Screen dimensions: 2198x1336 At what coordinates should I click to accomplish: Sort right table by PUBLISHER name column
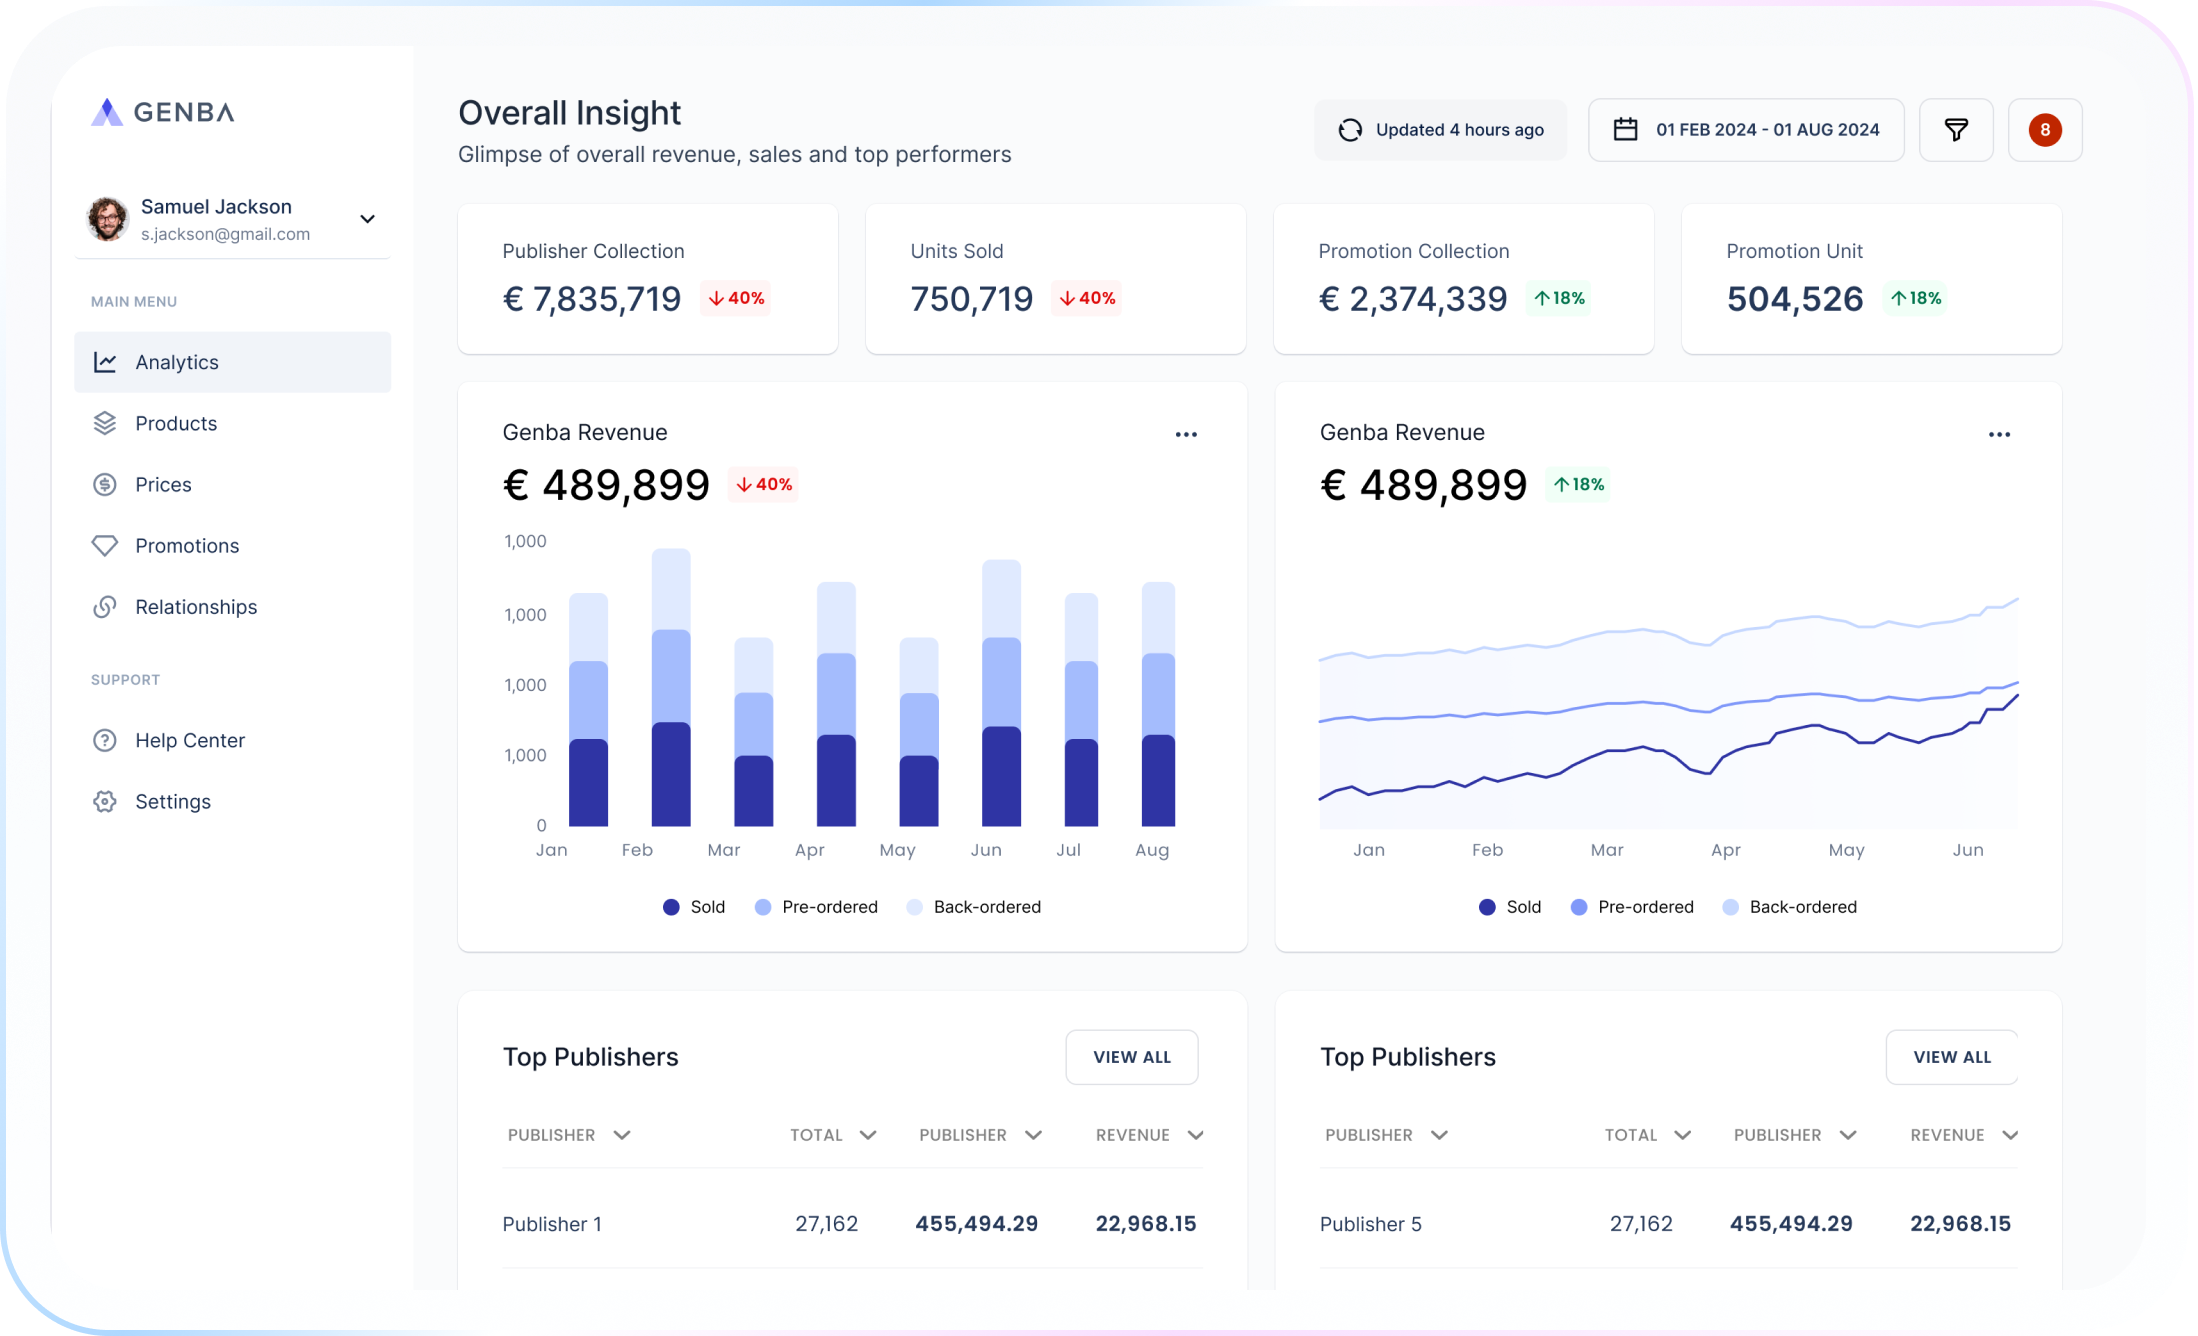(x=1386, y=1135)
